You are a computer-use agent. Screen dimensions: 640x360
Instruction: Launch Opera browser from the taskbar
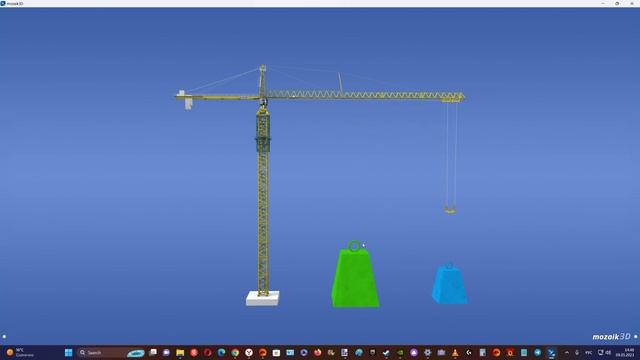pos(208,353)
